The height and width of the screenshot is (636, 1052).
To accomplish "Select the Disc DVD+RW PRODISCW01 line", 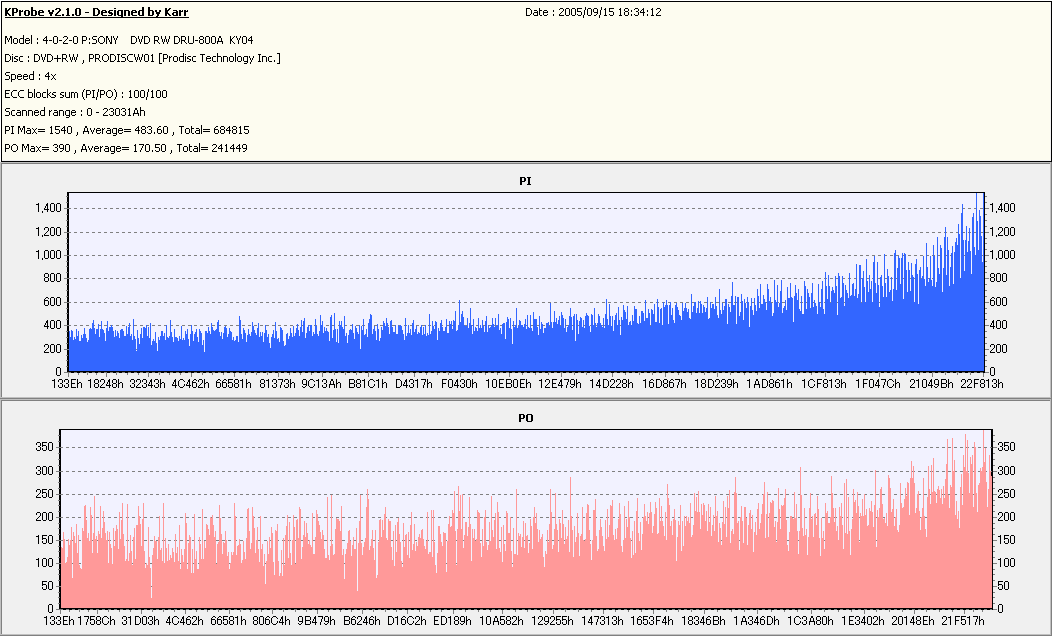I will click(142, 58).
